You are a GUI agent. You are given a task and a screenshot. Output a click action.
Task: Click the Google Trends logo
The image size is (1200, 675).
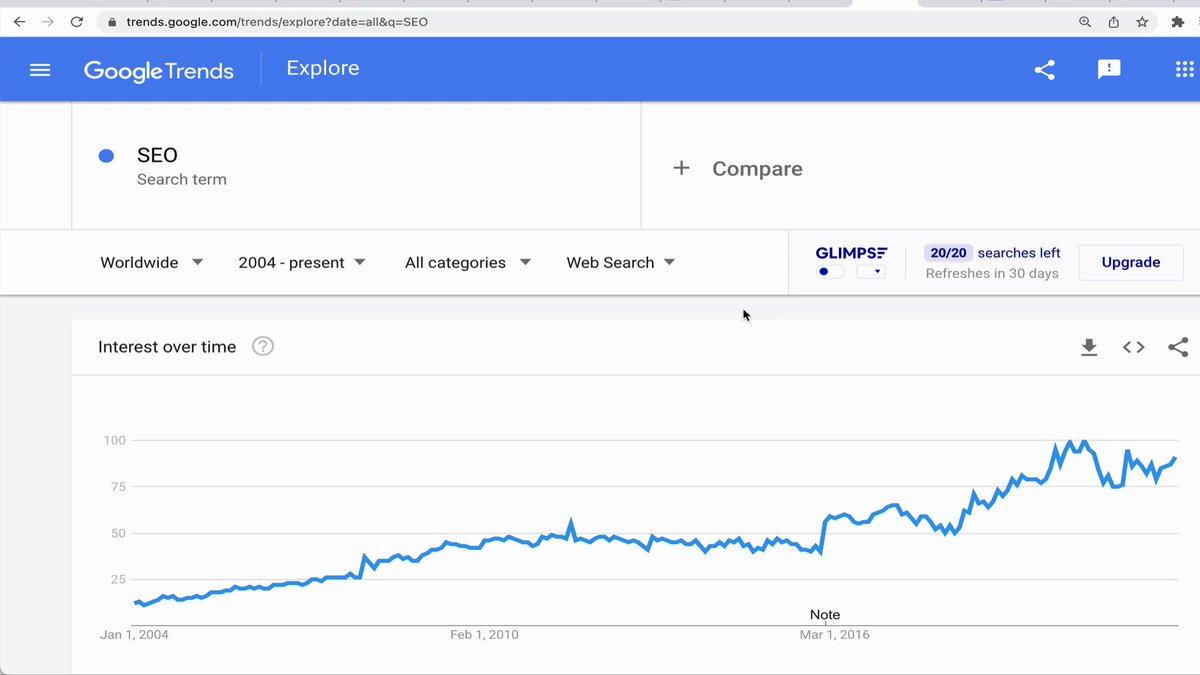pyautogui.click(x=159, y=70)
